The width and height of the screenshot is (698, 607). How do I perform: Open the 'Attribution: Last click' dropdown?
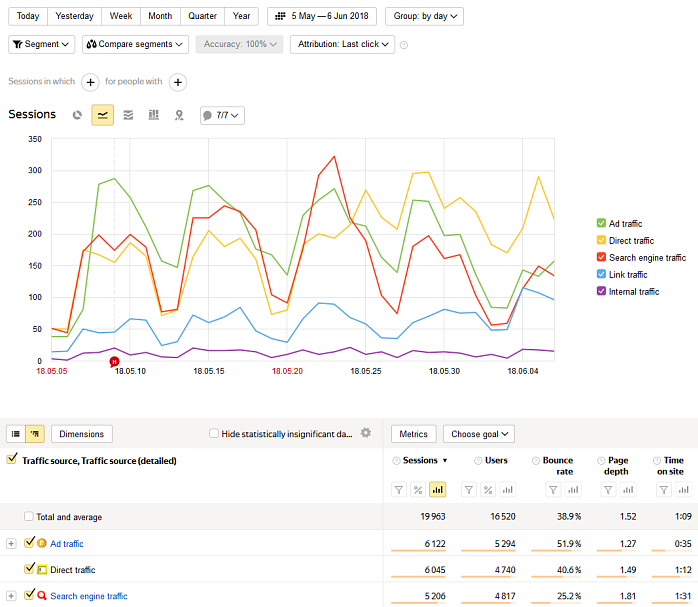click(342, 44)
